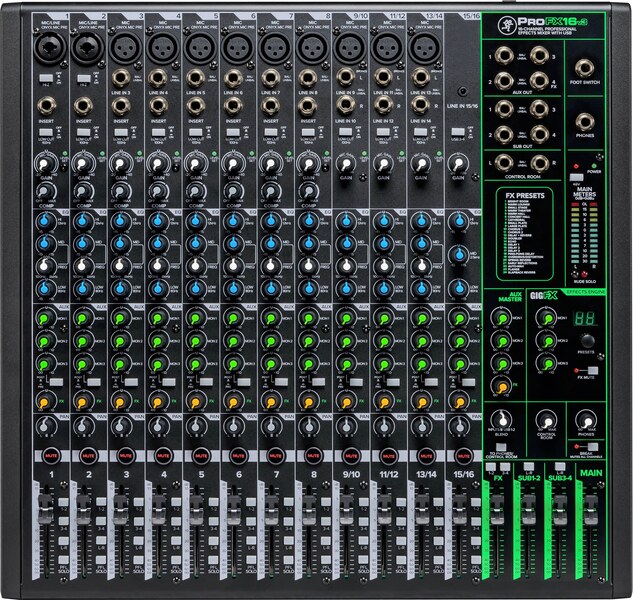Click the CONTROL ROOM level knob
633x600 pixels.
point(546,421)
